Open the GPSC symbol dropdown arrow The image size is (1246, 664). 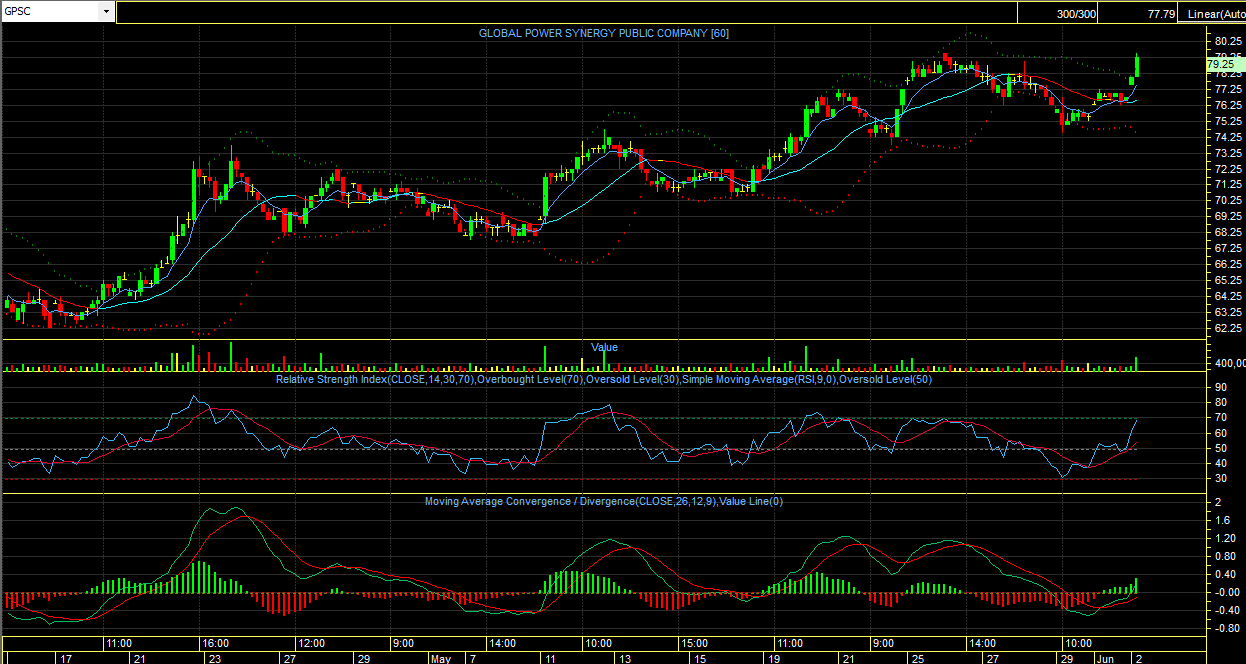[x=107, y=12]
